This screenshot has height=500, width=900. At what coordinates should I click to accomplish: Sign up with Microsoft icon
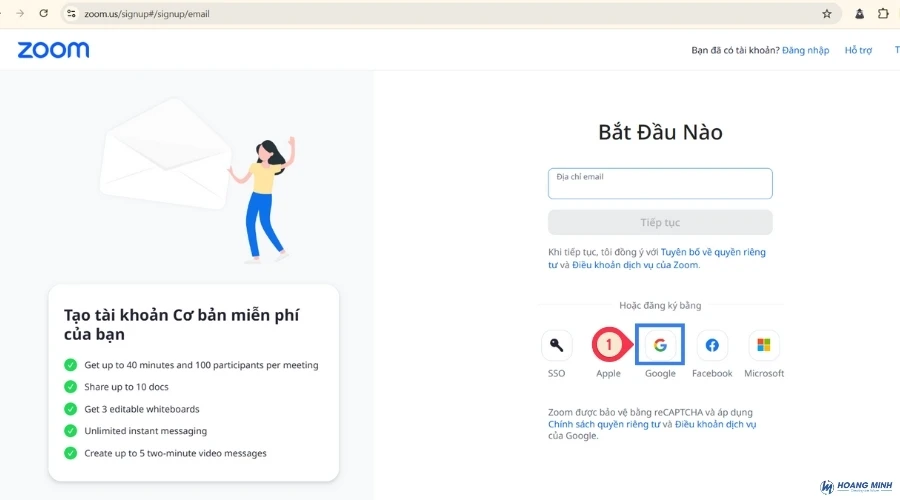tap(763, 345)
